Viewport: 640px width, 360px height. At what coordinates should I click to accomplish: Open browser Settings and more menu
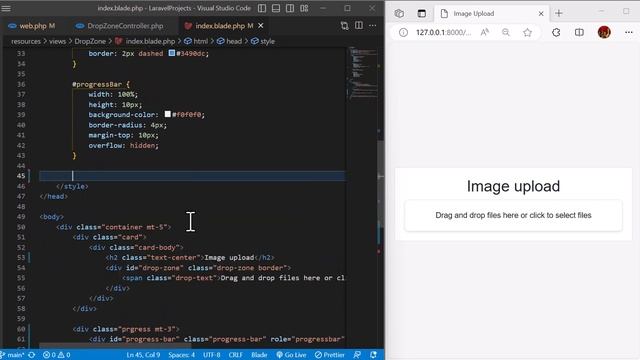[629, 32]
